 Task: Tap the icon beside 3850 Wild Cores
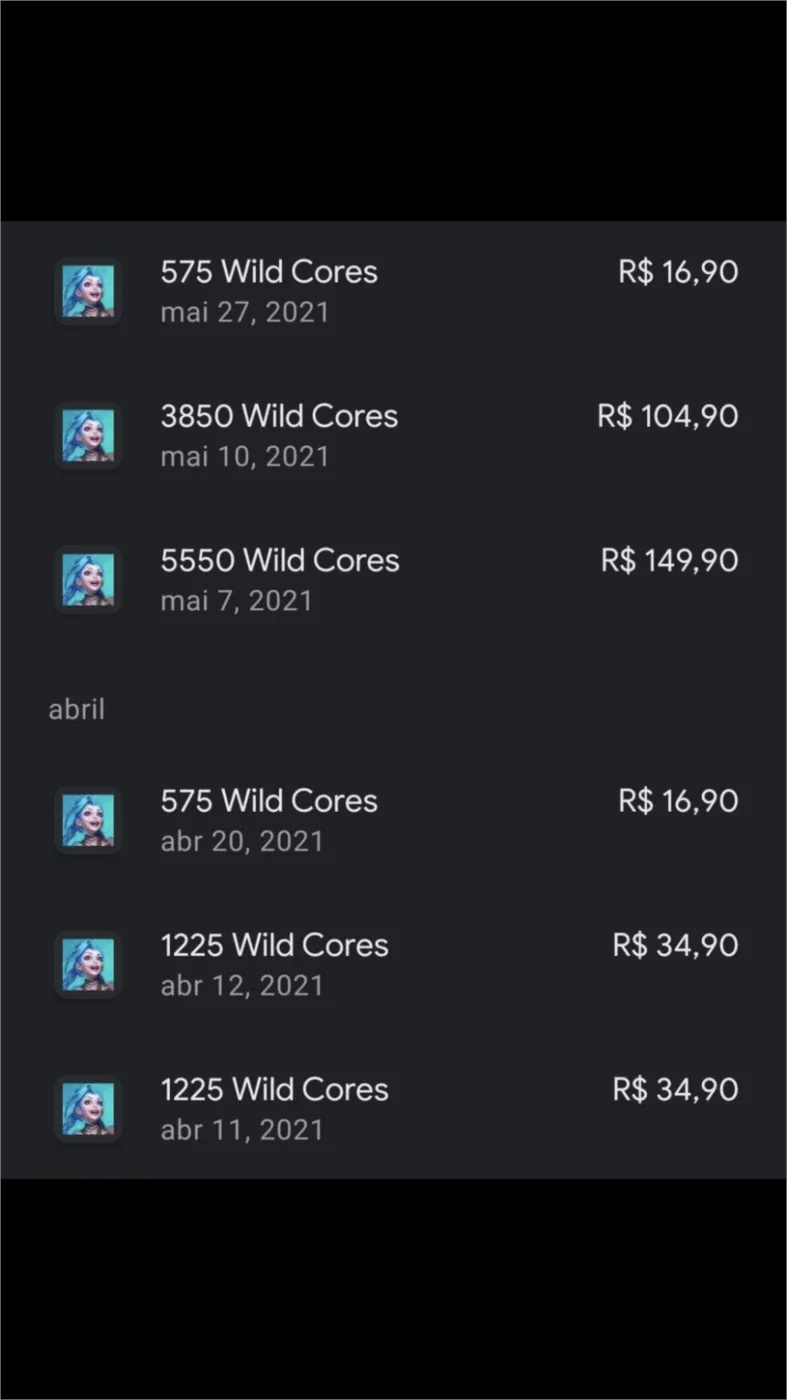(x=88, y=436)
